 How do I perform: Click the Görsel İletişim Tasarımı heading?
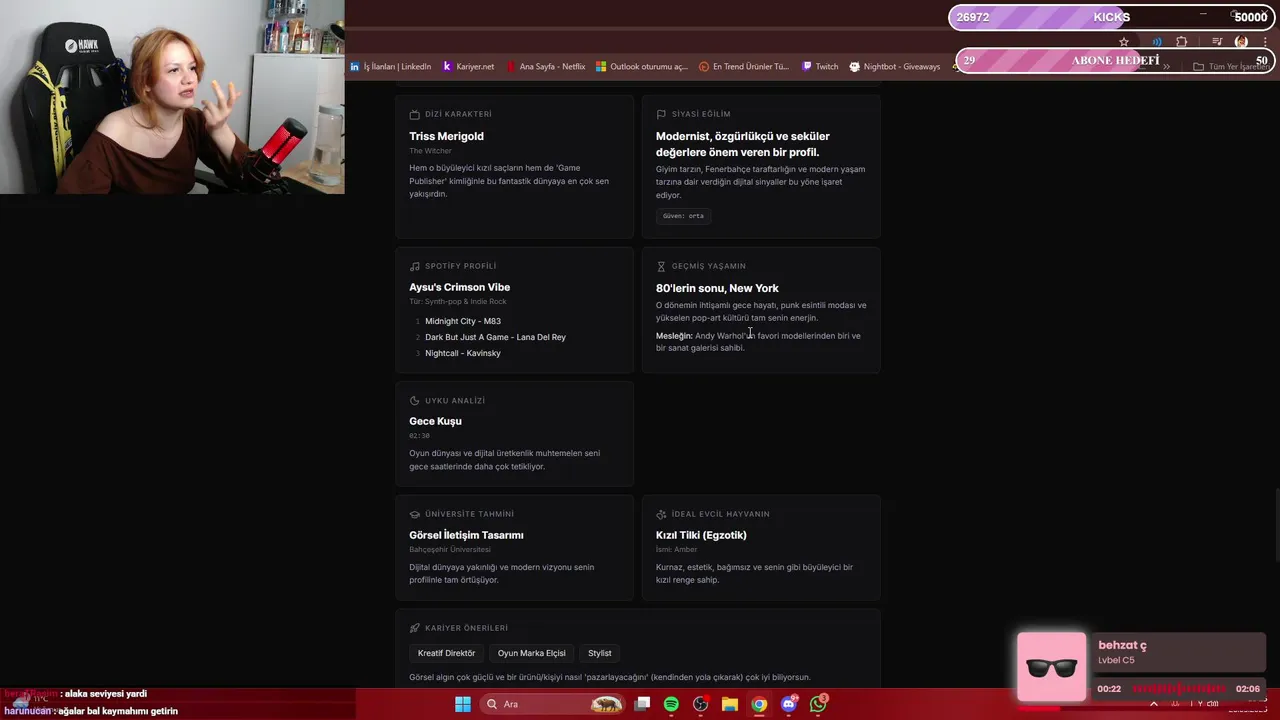click(x=466, y=535)
